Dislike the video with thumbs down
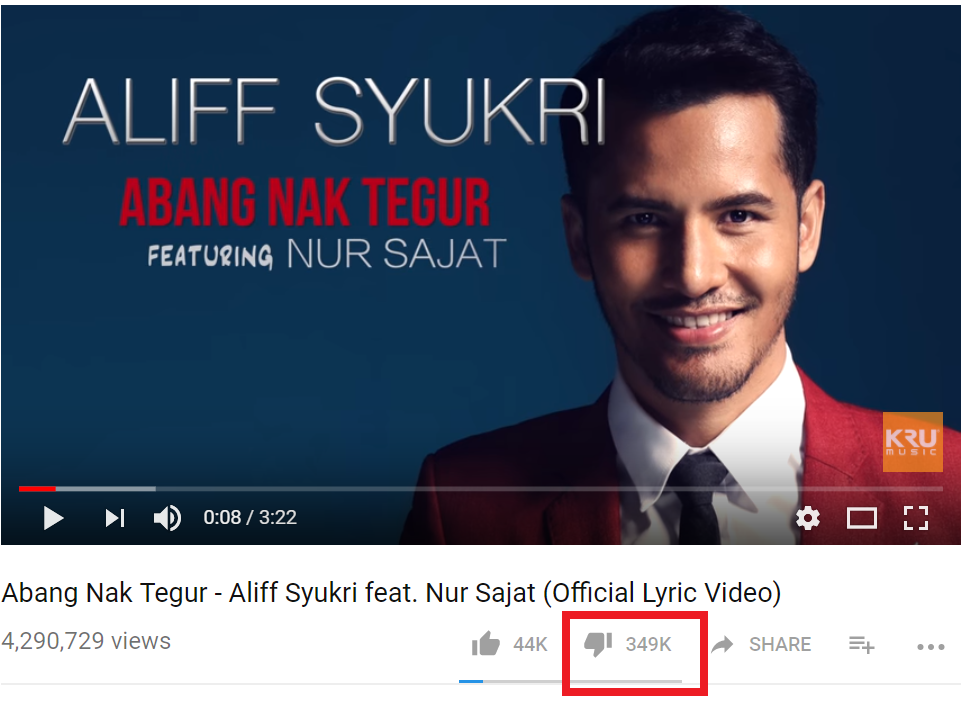Screen dimensions: 975x705 [x=598, y=645]
